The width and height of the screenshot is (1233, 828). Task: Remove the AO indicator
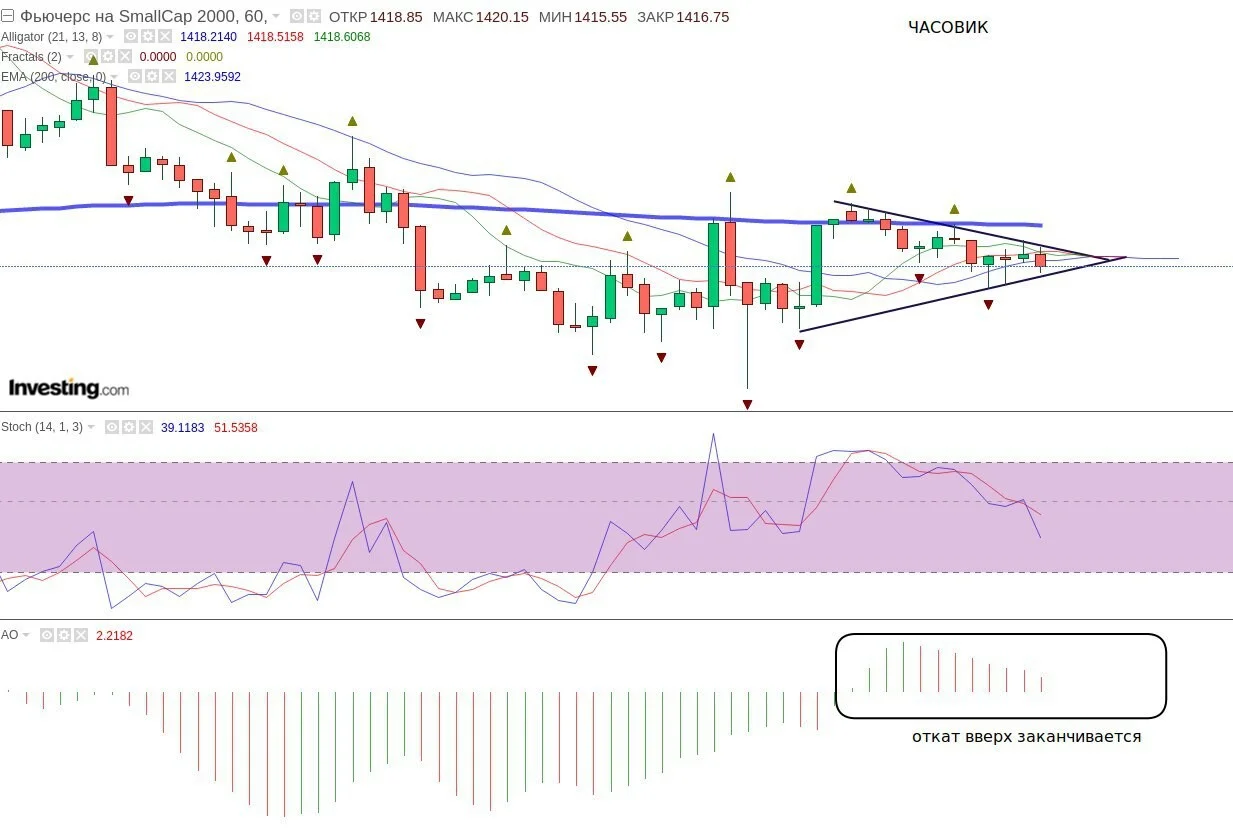80,635
